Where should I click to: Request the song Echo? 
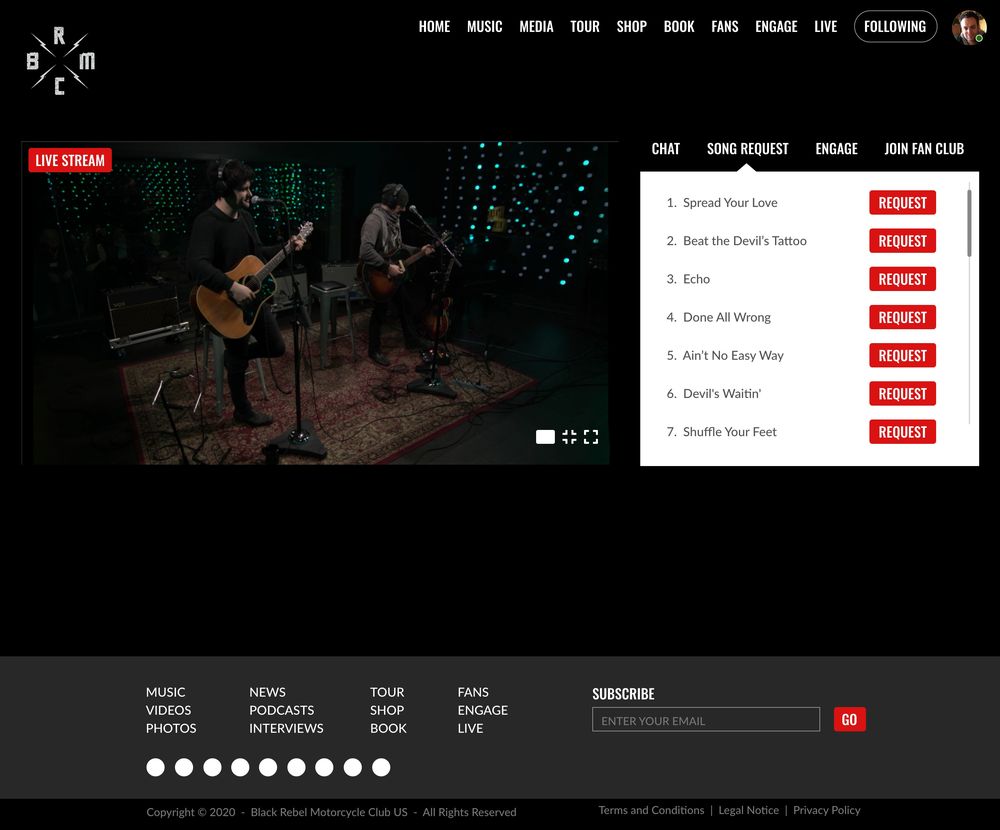pyautogui.click(x=902, y=279)
